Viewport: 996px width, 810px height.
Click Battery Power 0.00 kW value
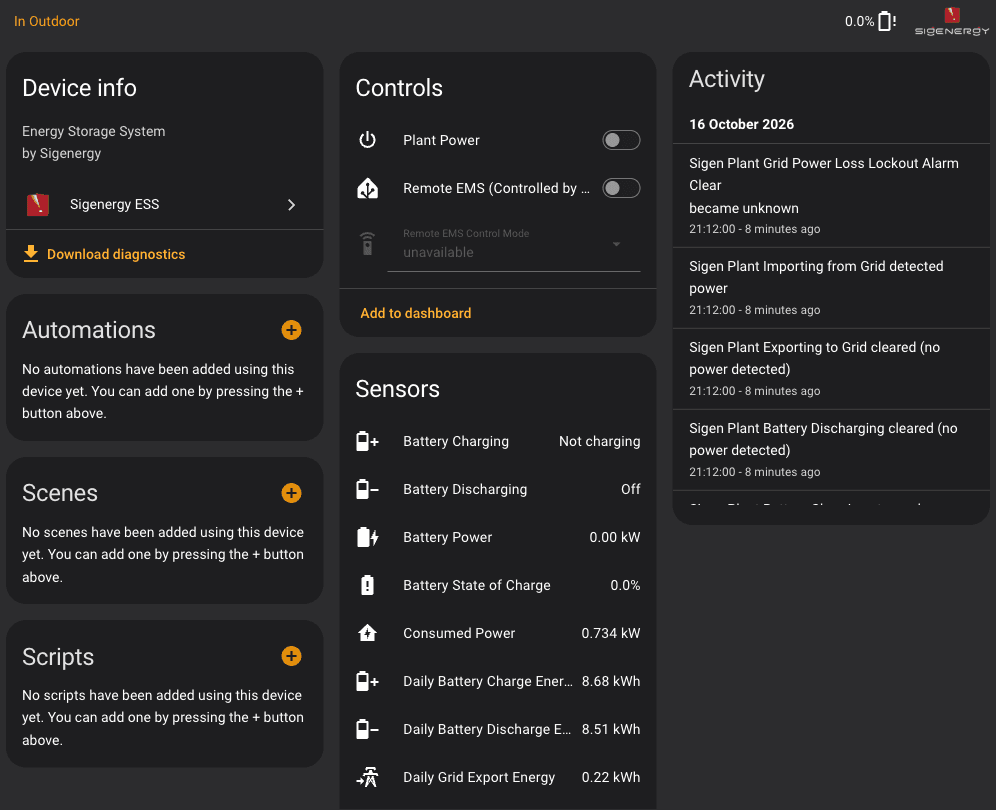click(614, 537)
